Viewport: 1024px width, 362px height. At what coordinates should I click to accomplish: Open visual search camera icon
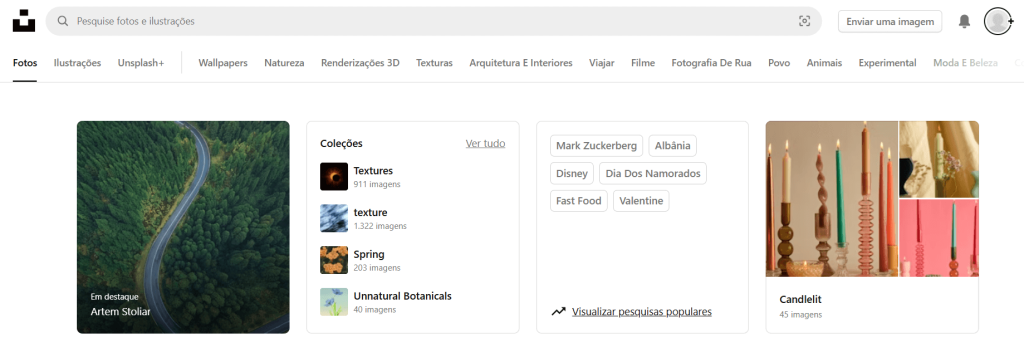(805, 21)
